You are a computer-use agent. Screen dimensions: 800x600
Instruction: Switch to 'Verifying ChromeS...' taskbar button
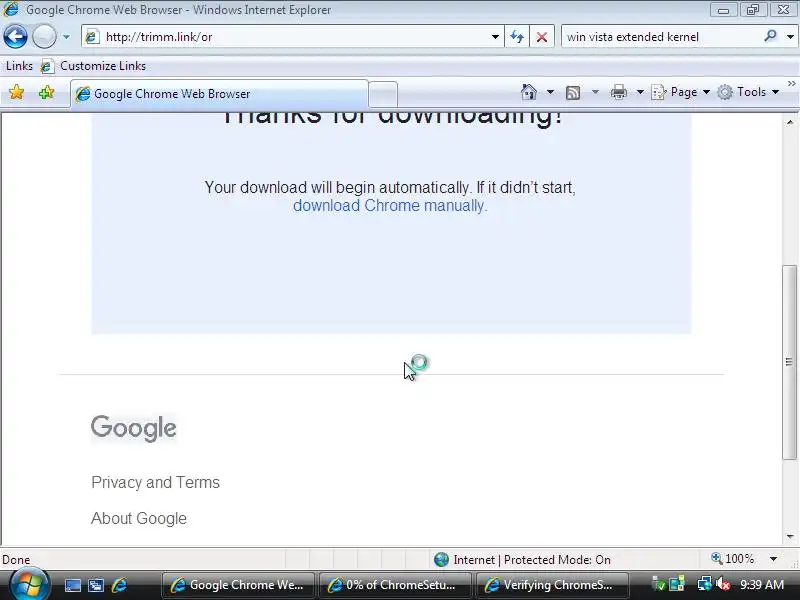pyautogui.click(x=552, y=585)
